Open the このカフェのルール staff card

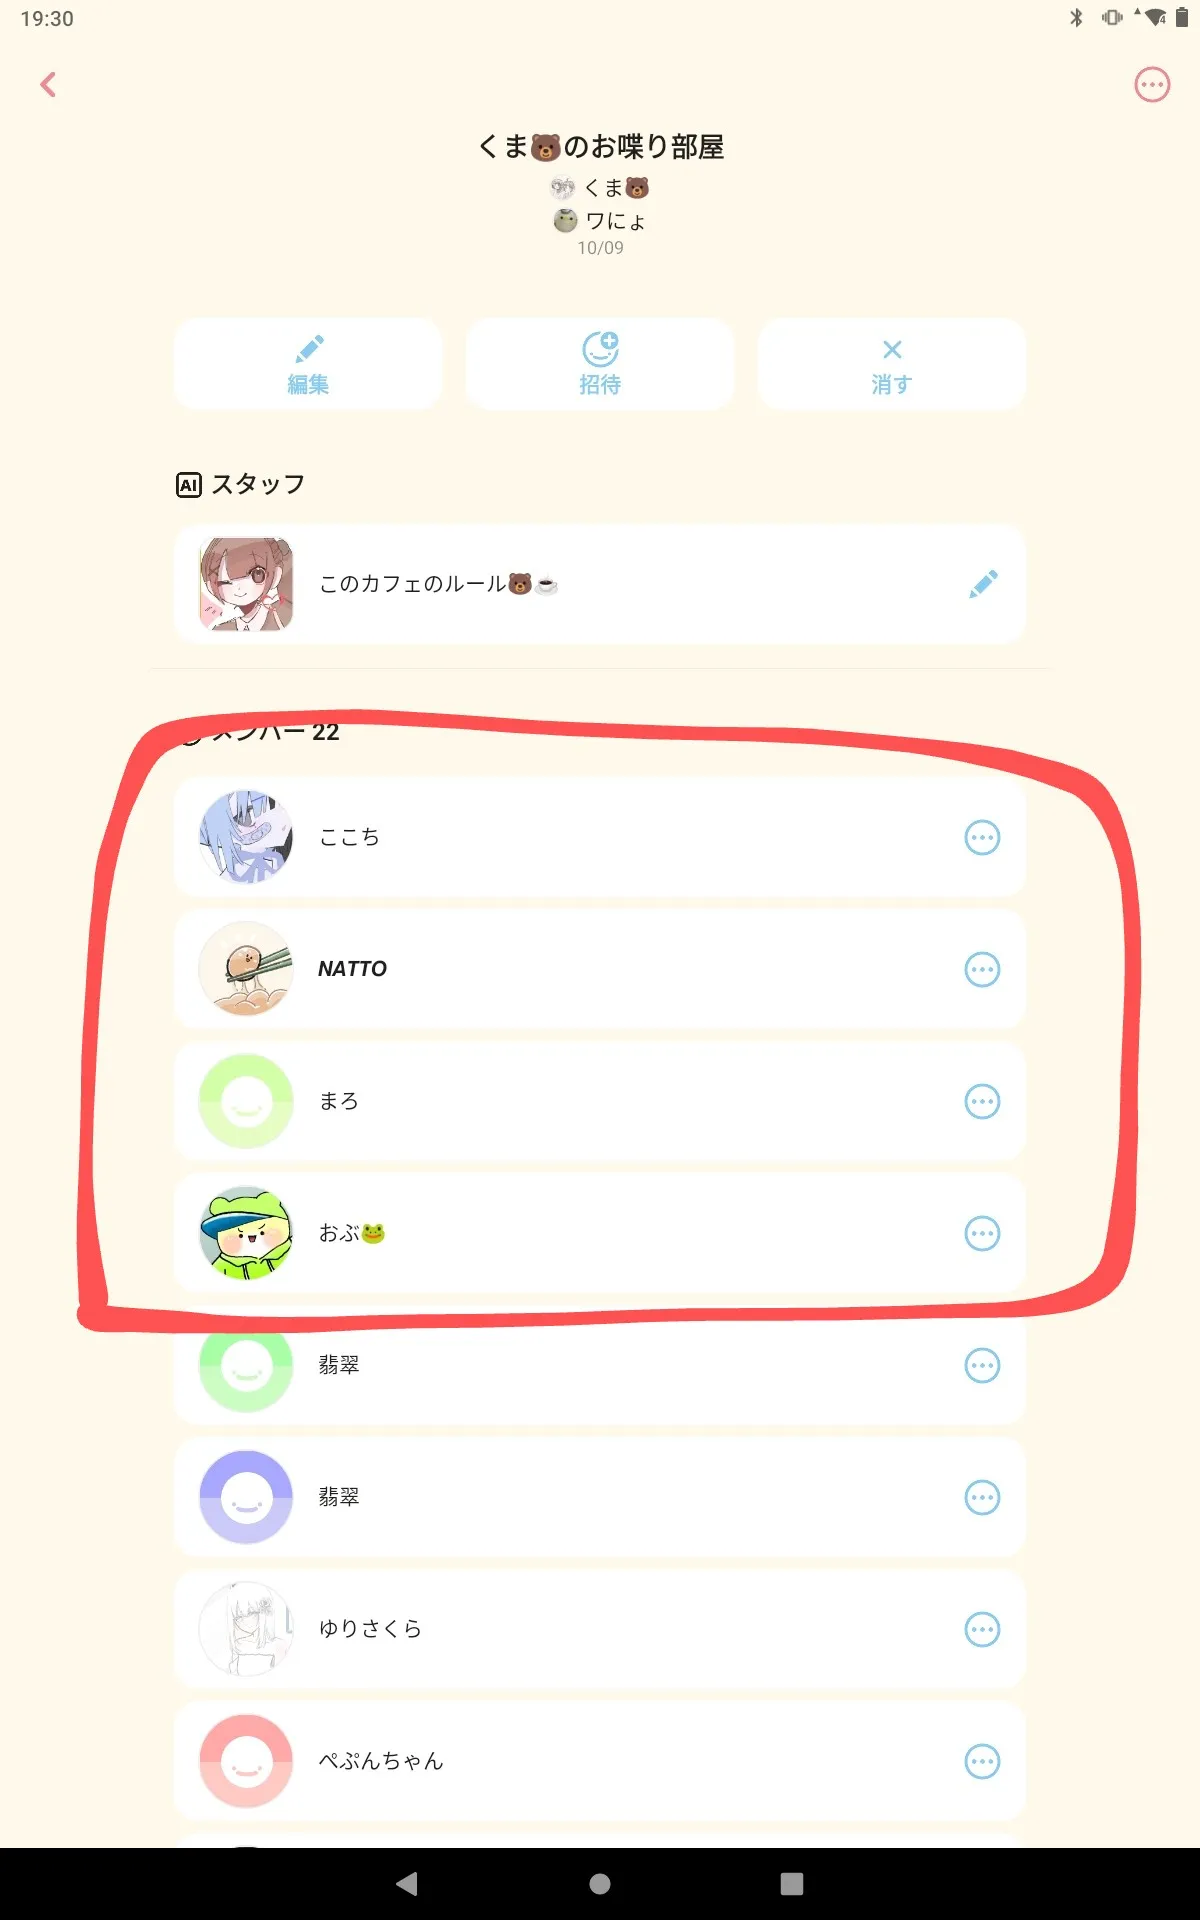[600, 584]
